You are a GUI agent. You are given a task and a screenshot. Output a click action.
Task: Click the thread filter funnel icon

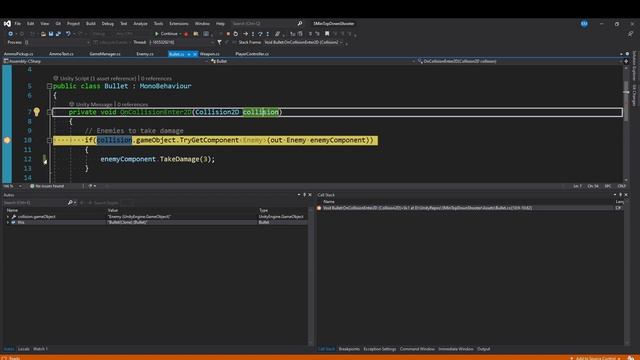click(220, 42)
